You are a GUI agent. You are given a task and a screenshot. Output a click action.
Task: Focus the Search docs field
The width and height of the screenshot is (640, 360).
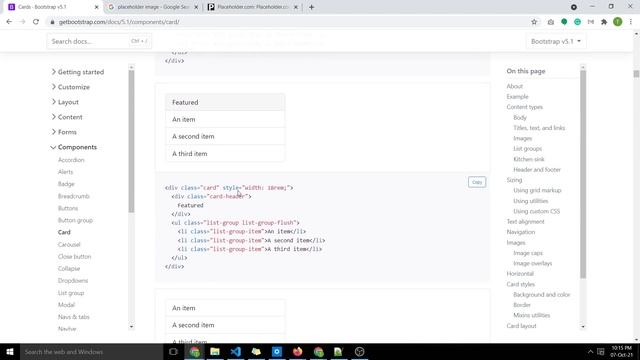99,41
